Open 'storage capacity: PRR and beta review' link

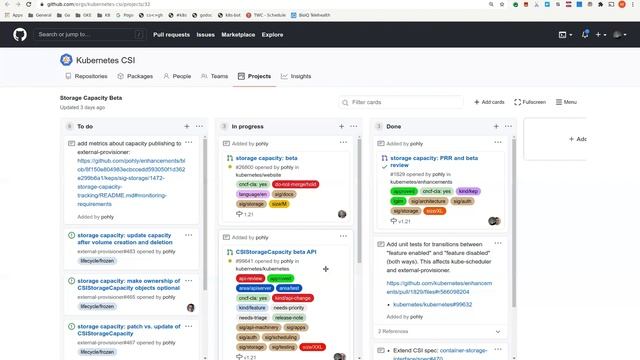click(x=434, y=161)
